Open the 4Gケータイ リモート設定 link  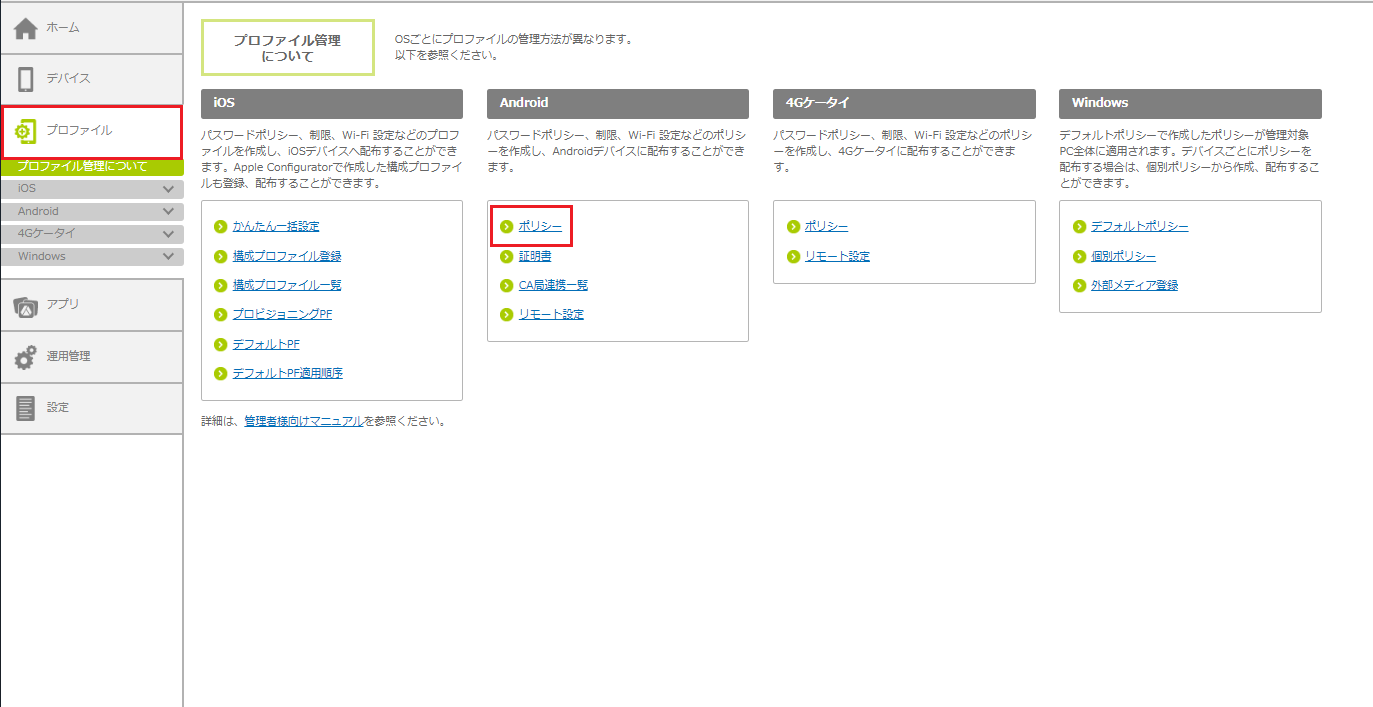[837, 256]
